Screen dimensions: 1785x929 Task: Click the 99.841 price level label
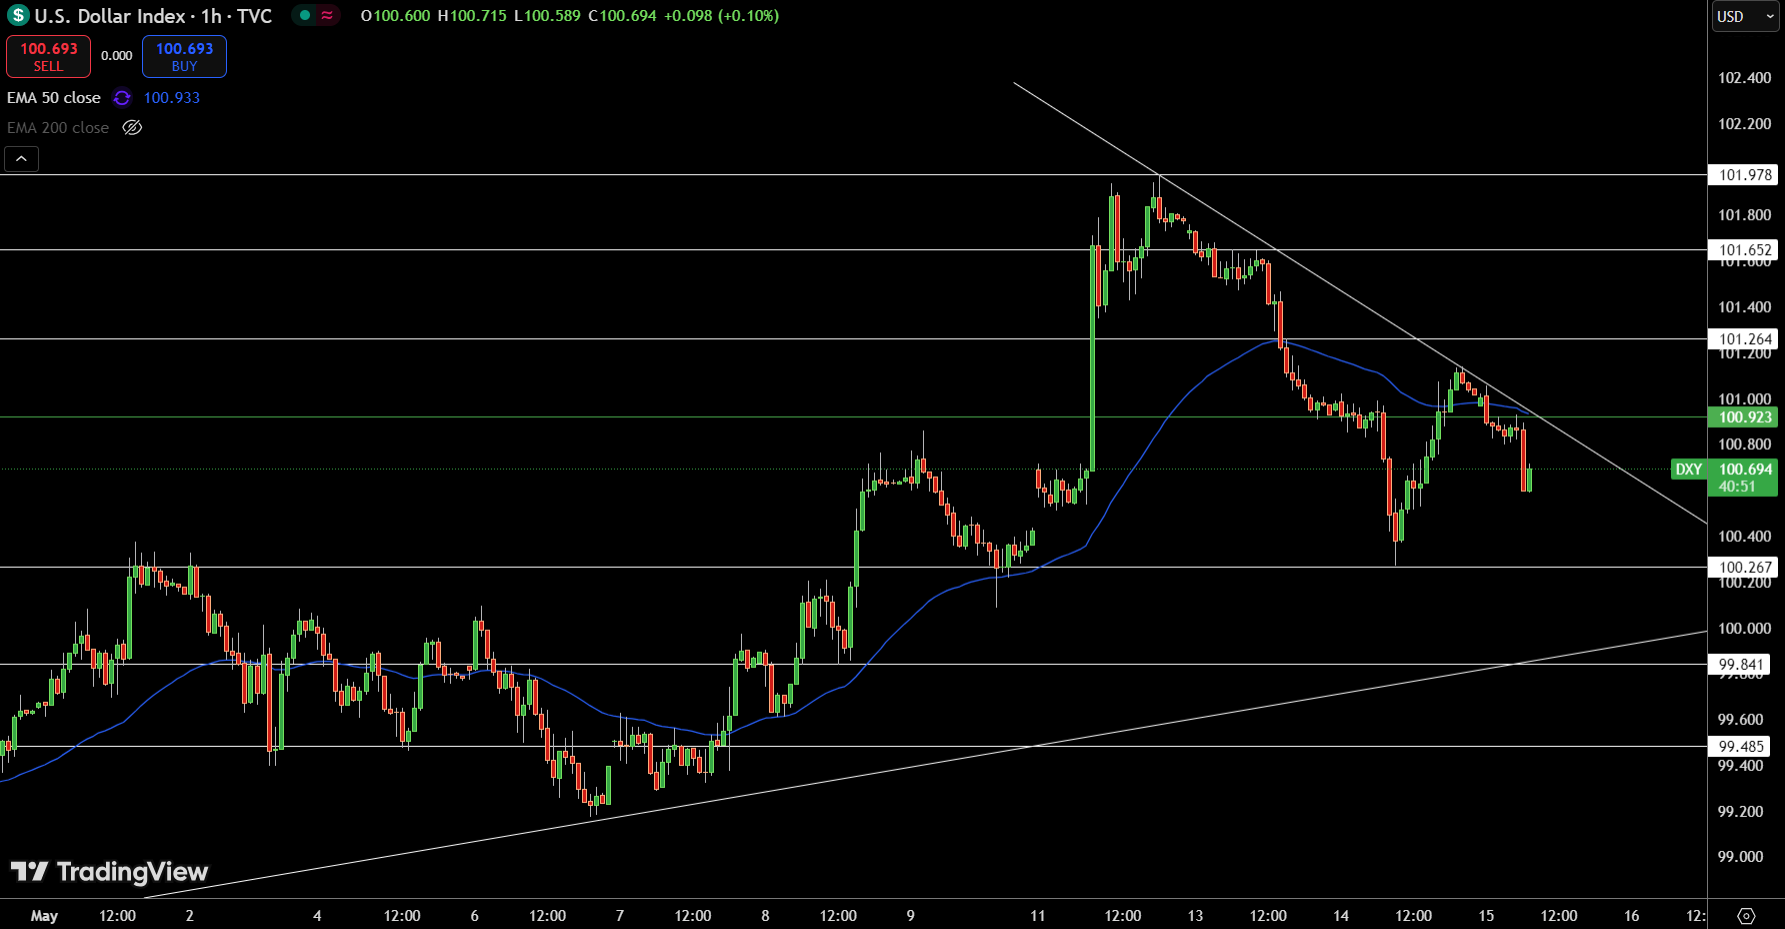1740,664
